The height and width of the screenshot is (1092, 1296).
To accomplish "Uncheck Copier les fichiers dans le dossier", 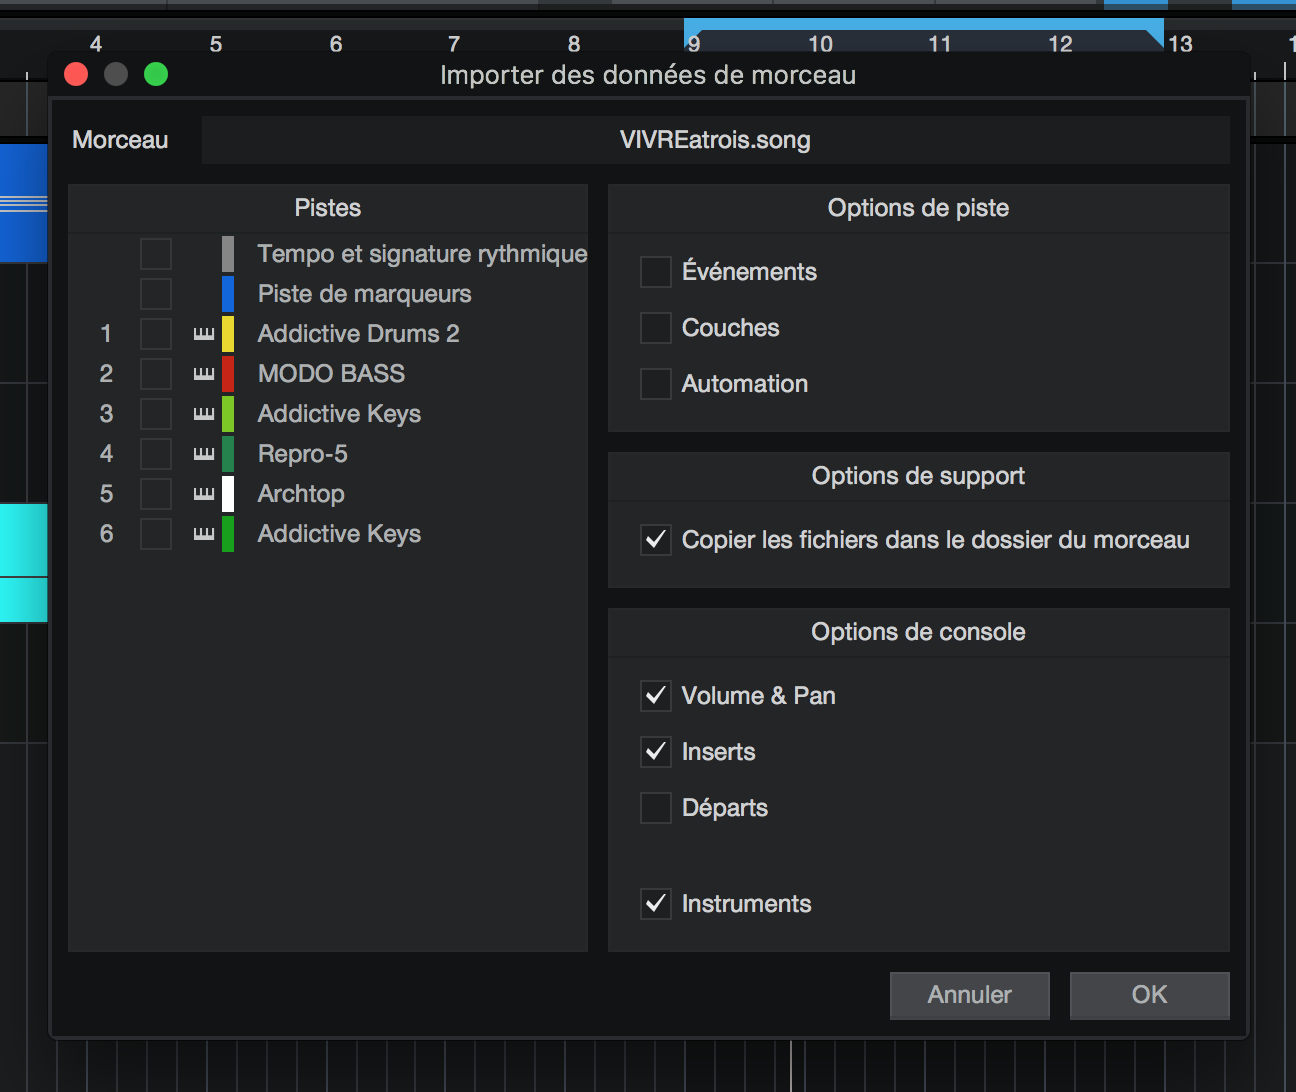I will tap(656, 540).
